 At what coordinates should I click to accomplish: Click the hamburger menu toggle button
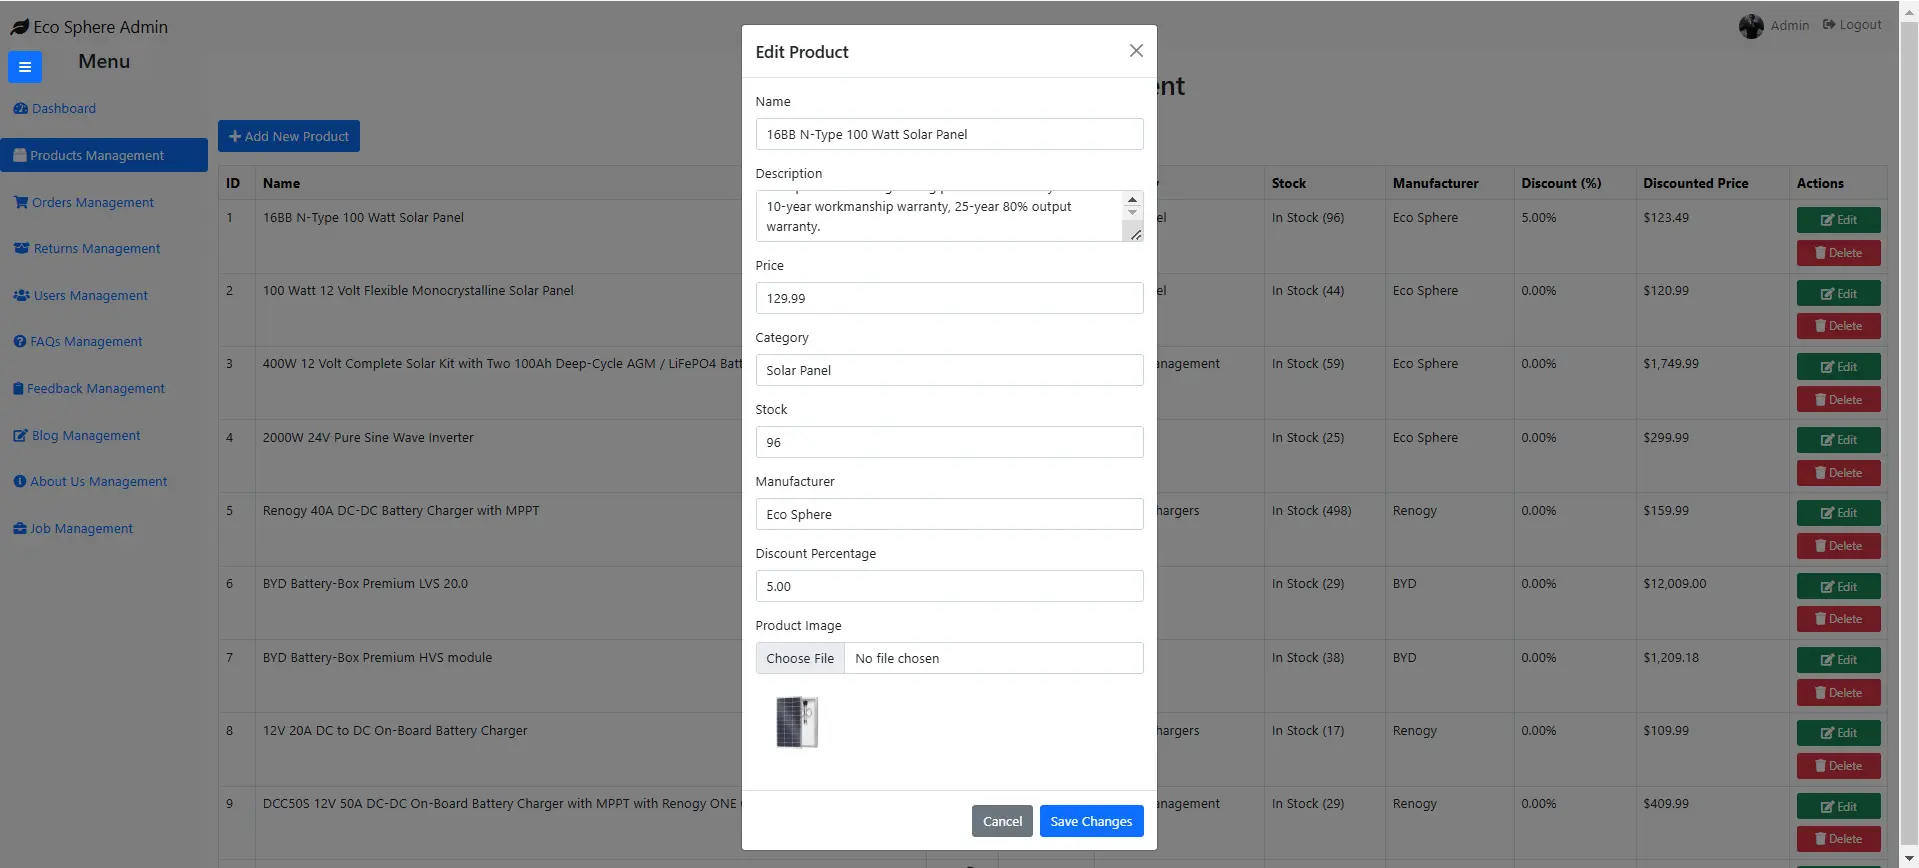pos(25,67)
